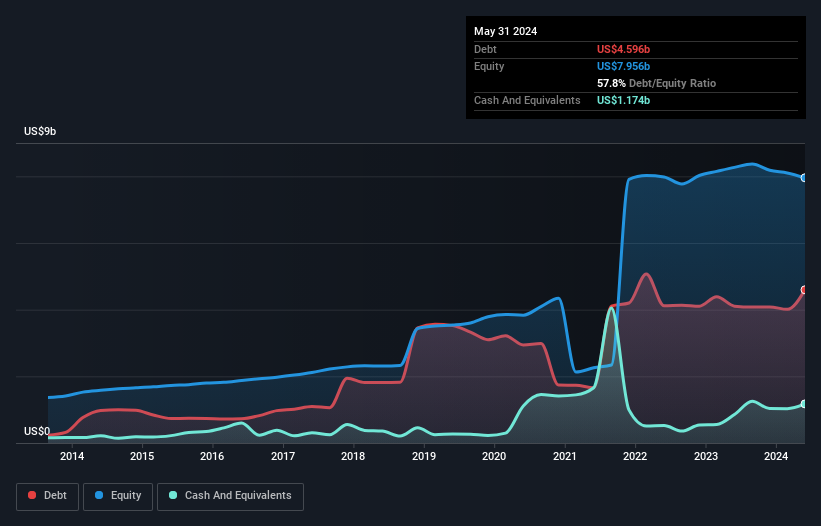Click the 2015 x-axis label
Image resolution: width=821 pixels, height=526 pixels.
tap(142, 456)
